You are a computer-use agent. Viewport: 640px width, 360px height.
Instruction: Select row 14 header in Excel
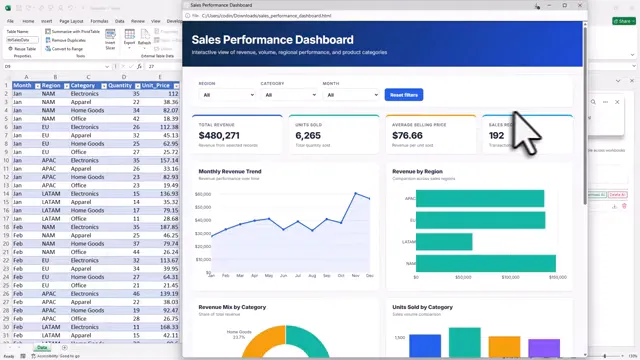[x=6, y=194]
